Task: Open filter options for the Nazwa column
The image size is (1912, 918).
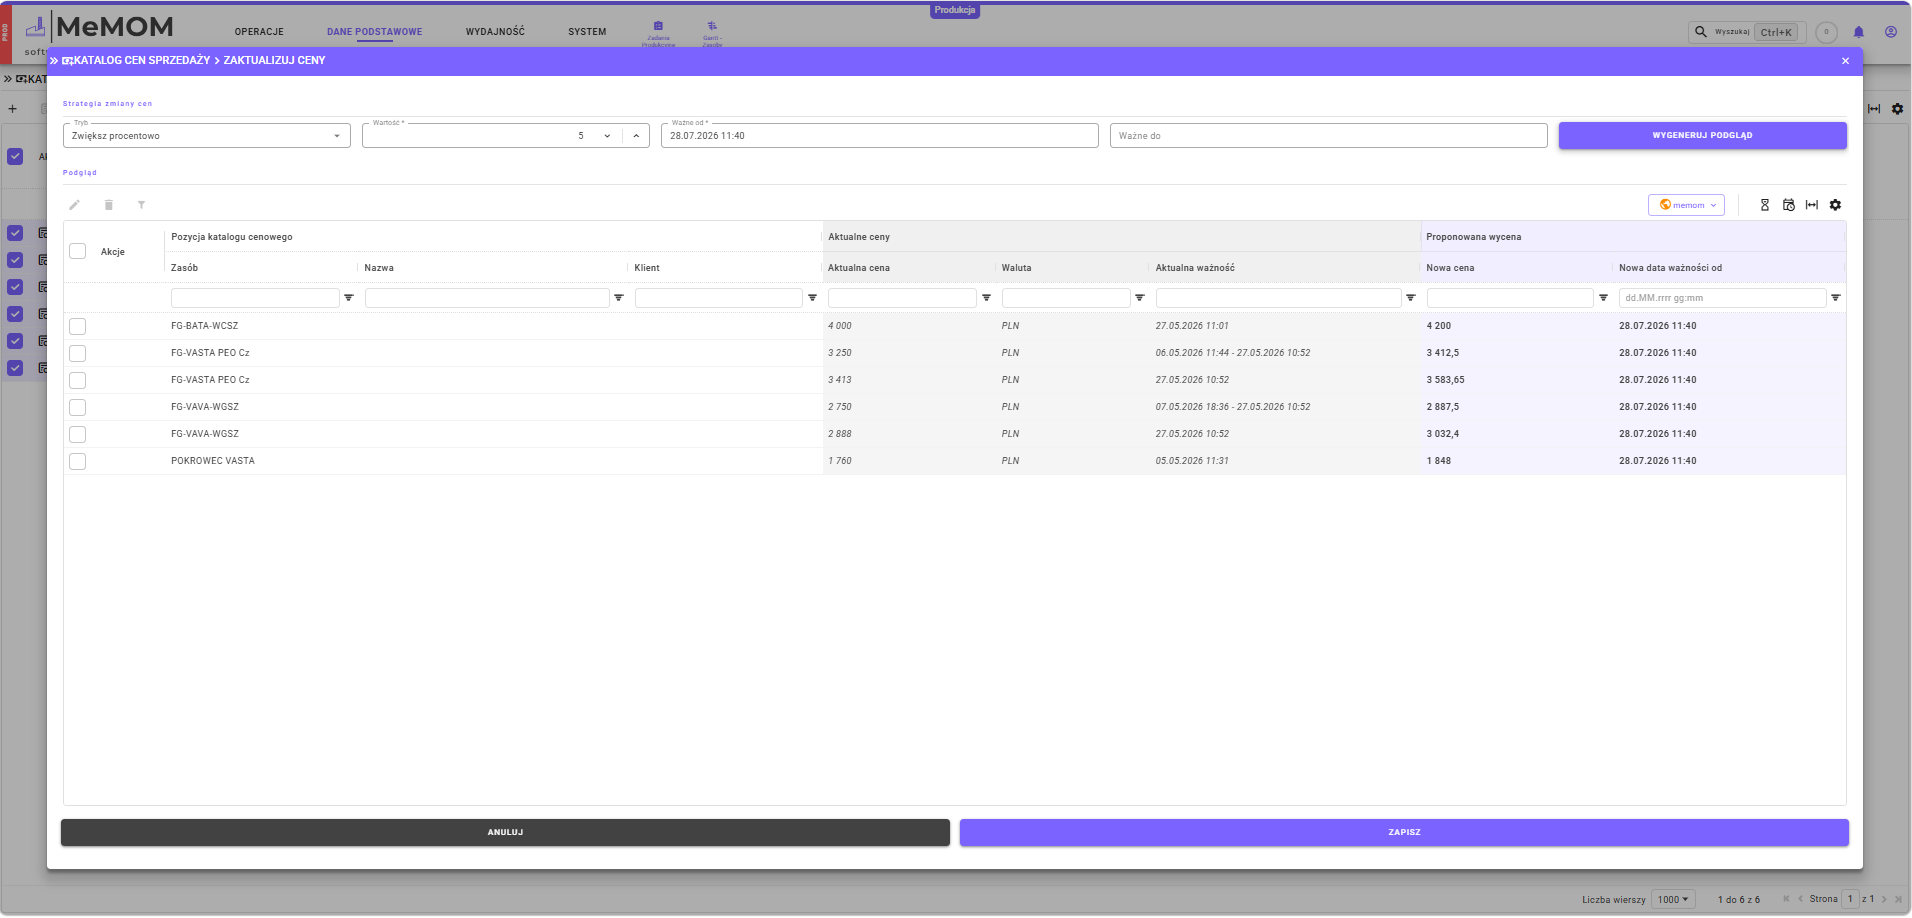Action: click(619, 298)
